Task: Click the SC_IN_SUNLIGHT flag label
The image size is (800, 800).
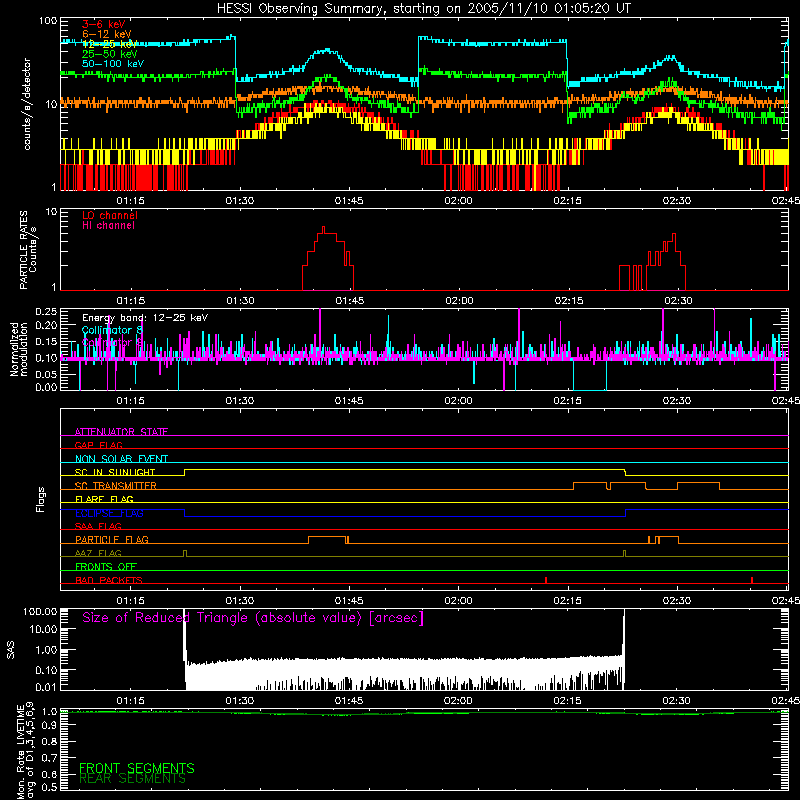Action: pos(115,472)
